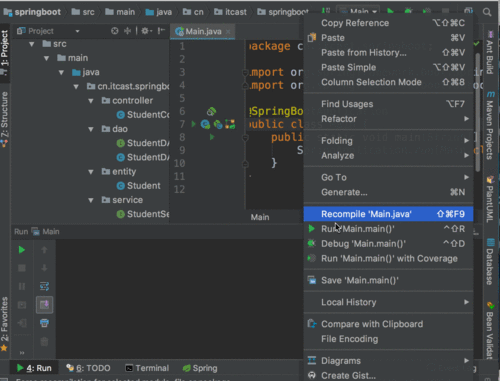Open the Maven Projects tool window
This screenshot has width=500, height=381.
(490, 126)
